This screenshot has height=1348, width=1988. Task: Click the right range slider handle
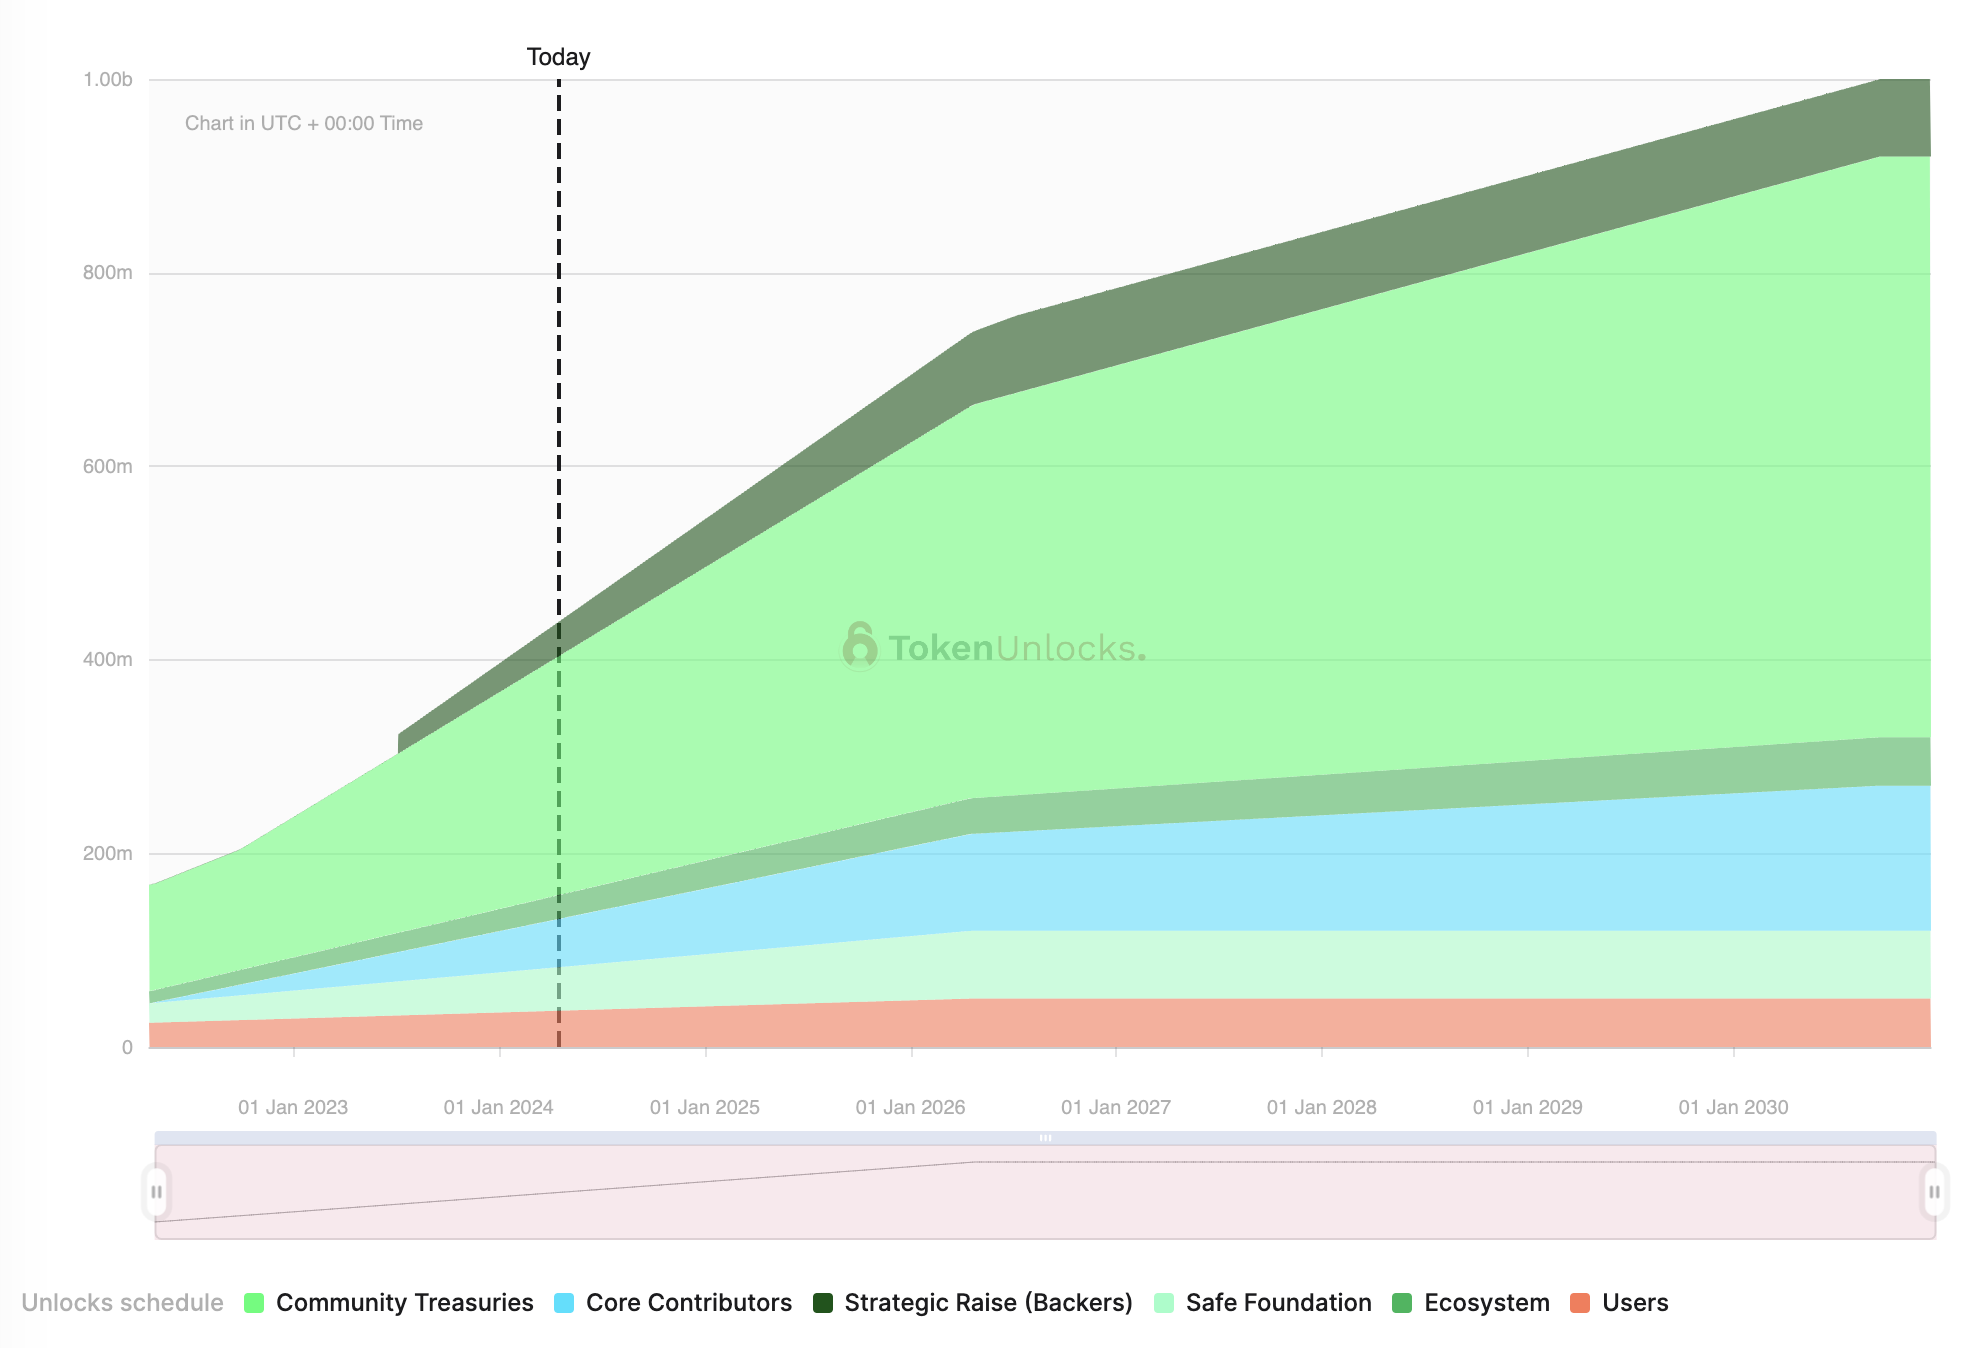[1934, 1192]
